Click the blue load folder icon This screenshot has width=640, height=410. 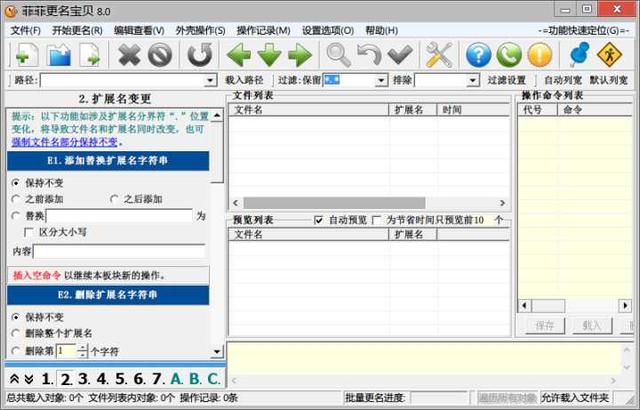(x=59, y=55)
